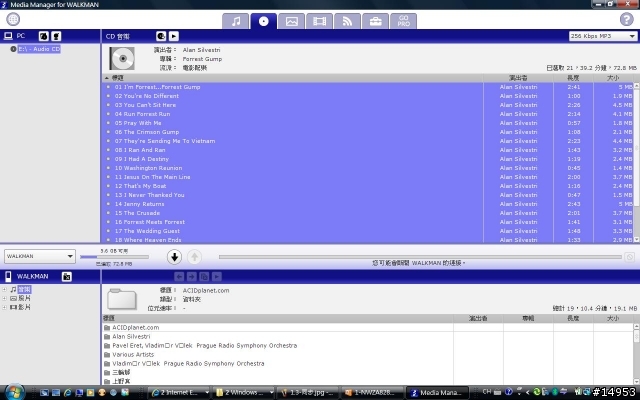Click the copy icon in WALKMAN toolbar
This screenshot has height=400, width=640.
pos(204,277)
